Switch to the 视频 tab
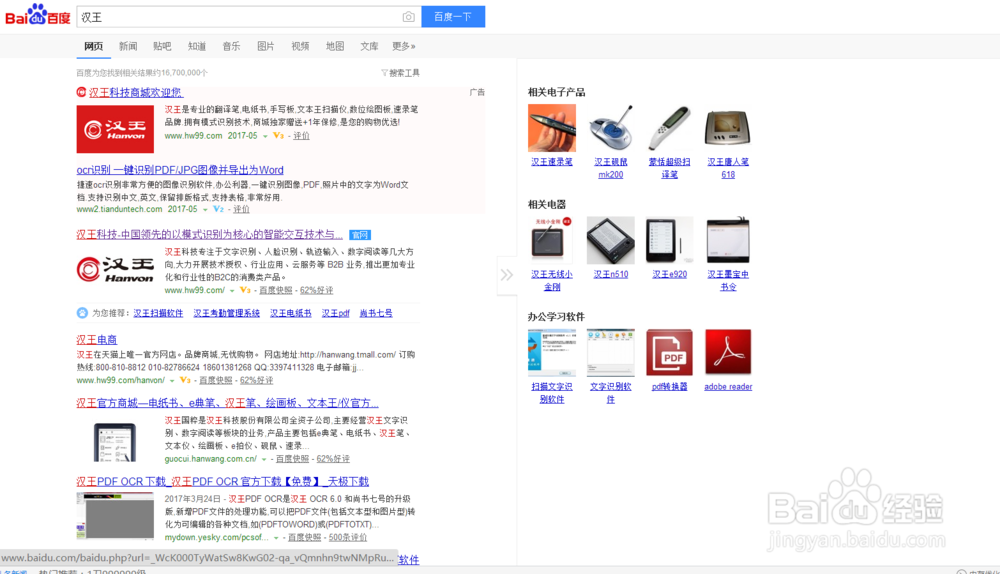 (300, 46)
